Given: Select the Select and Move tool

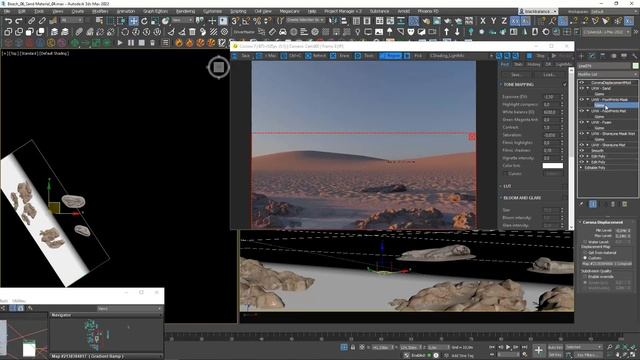Looking at the screenshot, I should 133,21.
